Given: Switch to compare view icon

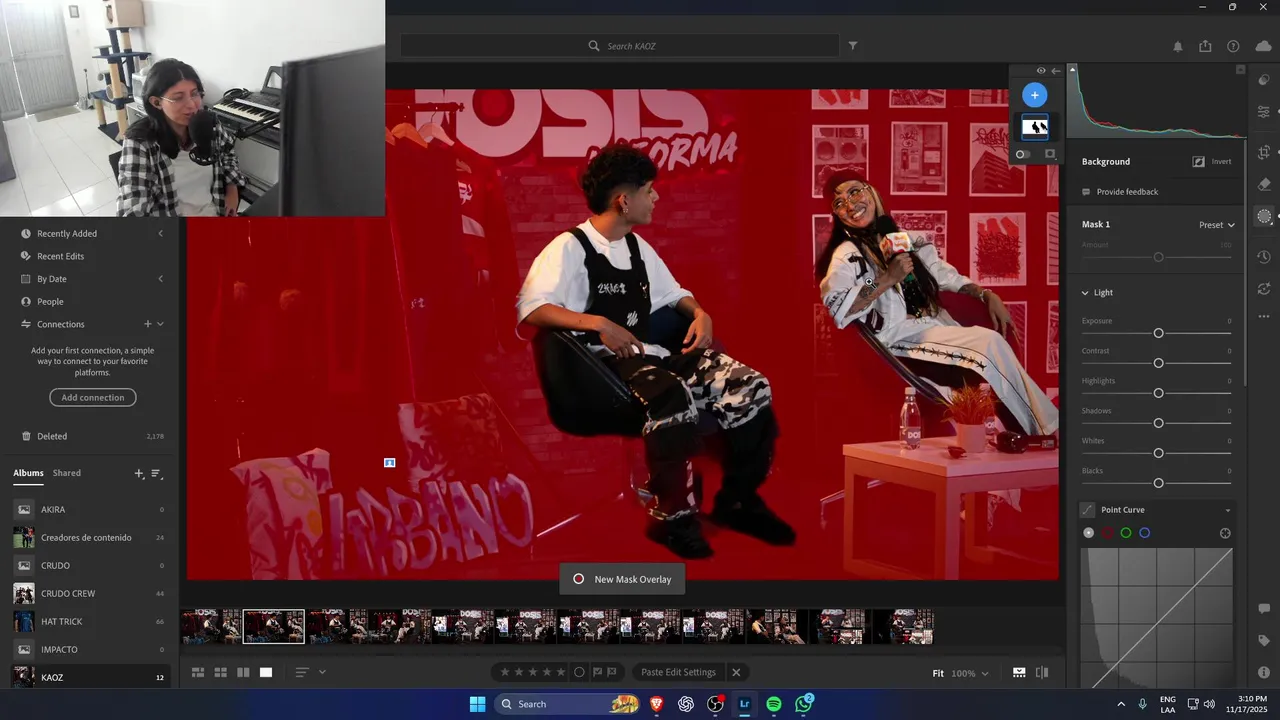Looking at the screenshot, I should click(243, 672).
